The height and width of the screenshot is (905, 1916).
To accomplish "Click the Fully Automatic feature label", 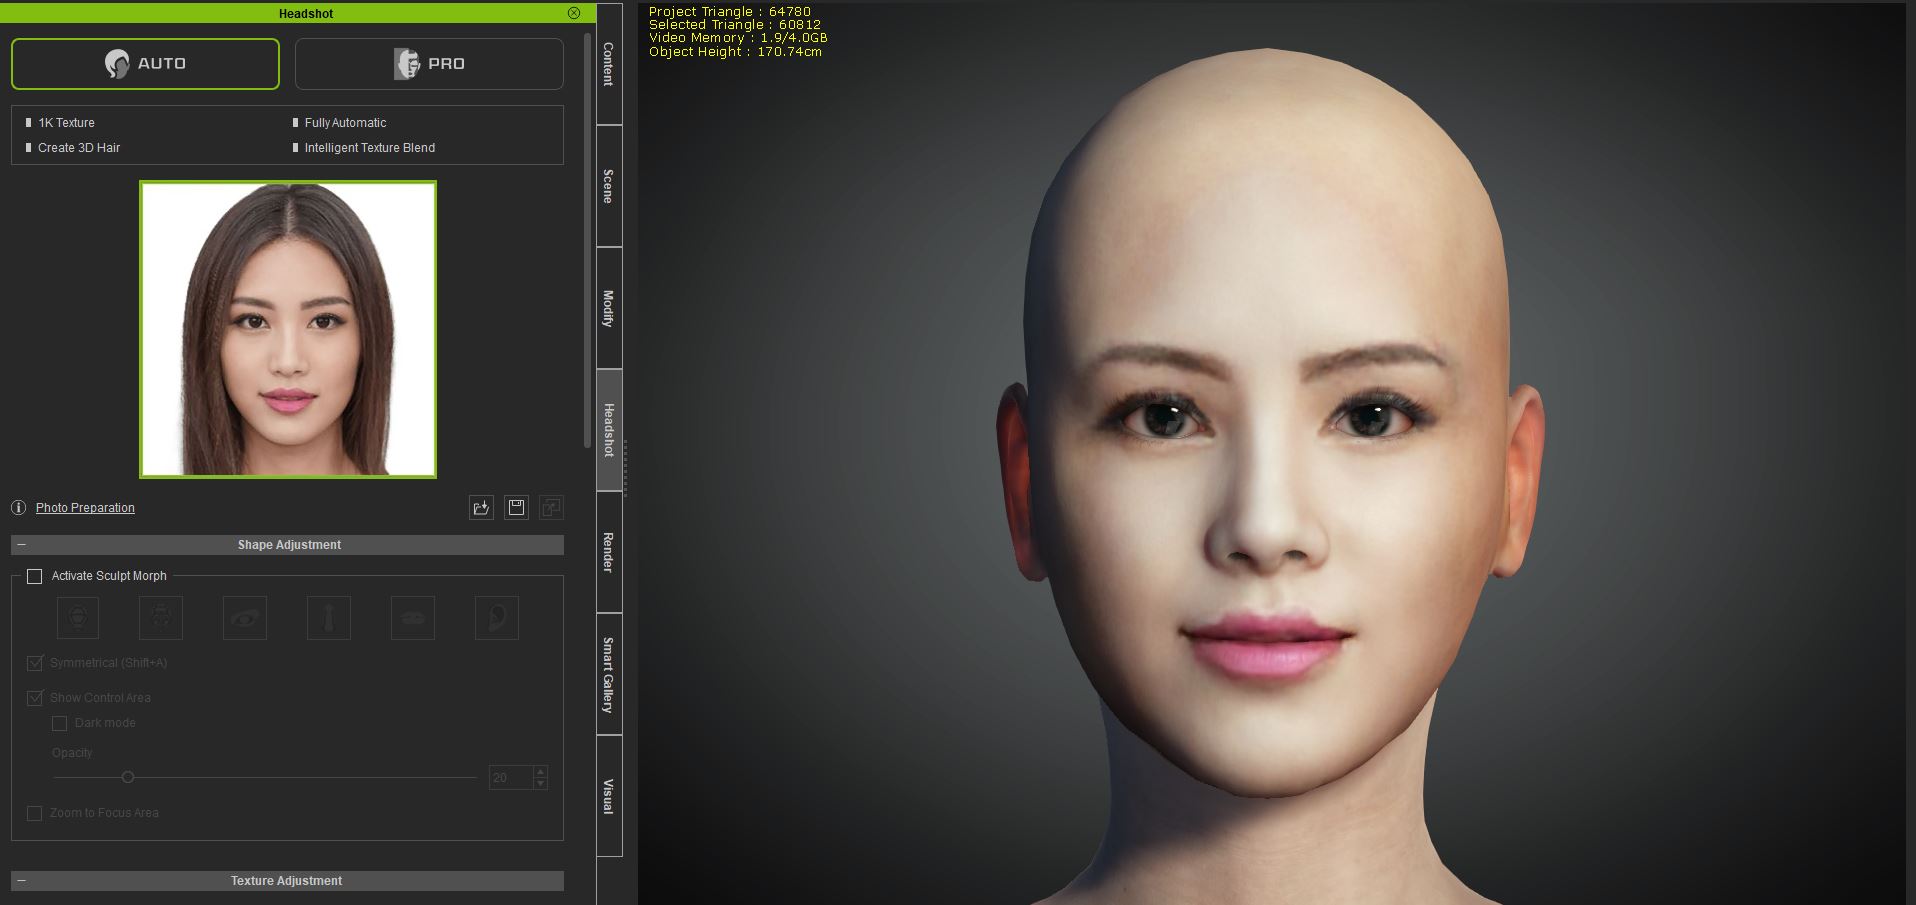I will 345,123.
